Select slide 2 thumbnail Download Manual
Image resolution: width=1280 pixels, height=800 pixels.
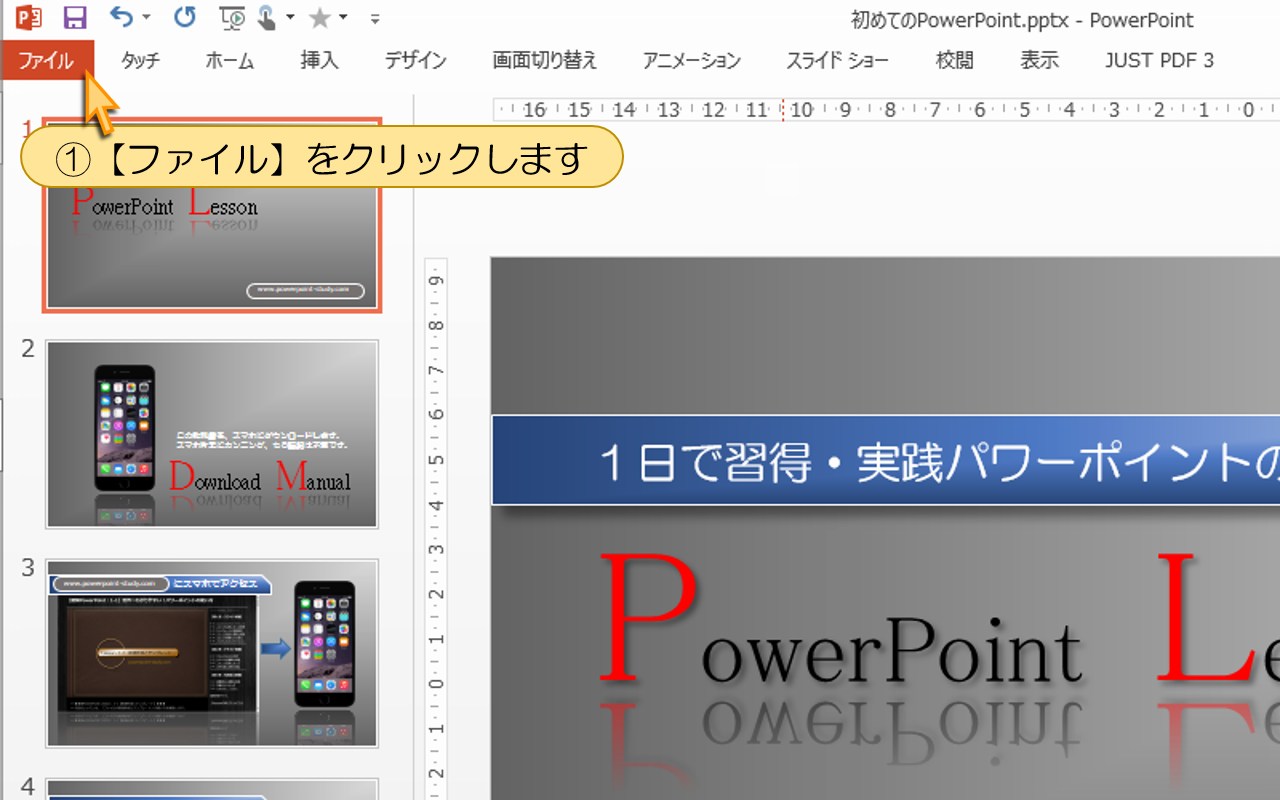pos(212,434)
